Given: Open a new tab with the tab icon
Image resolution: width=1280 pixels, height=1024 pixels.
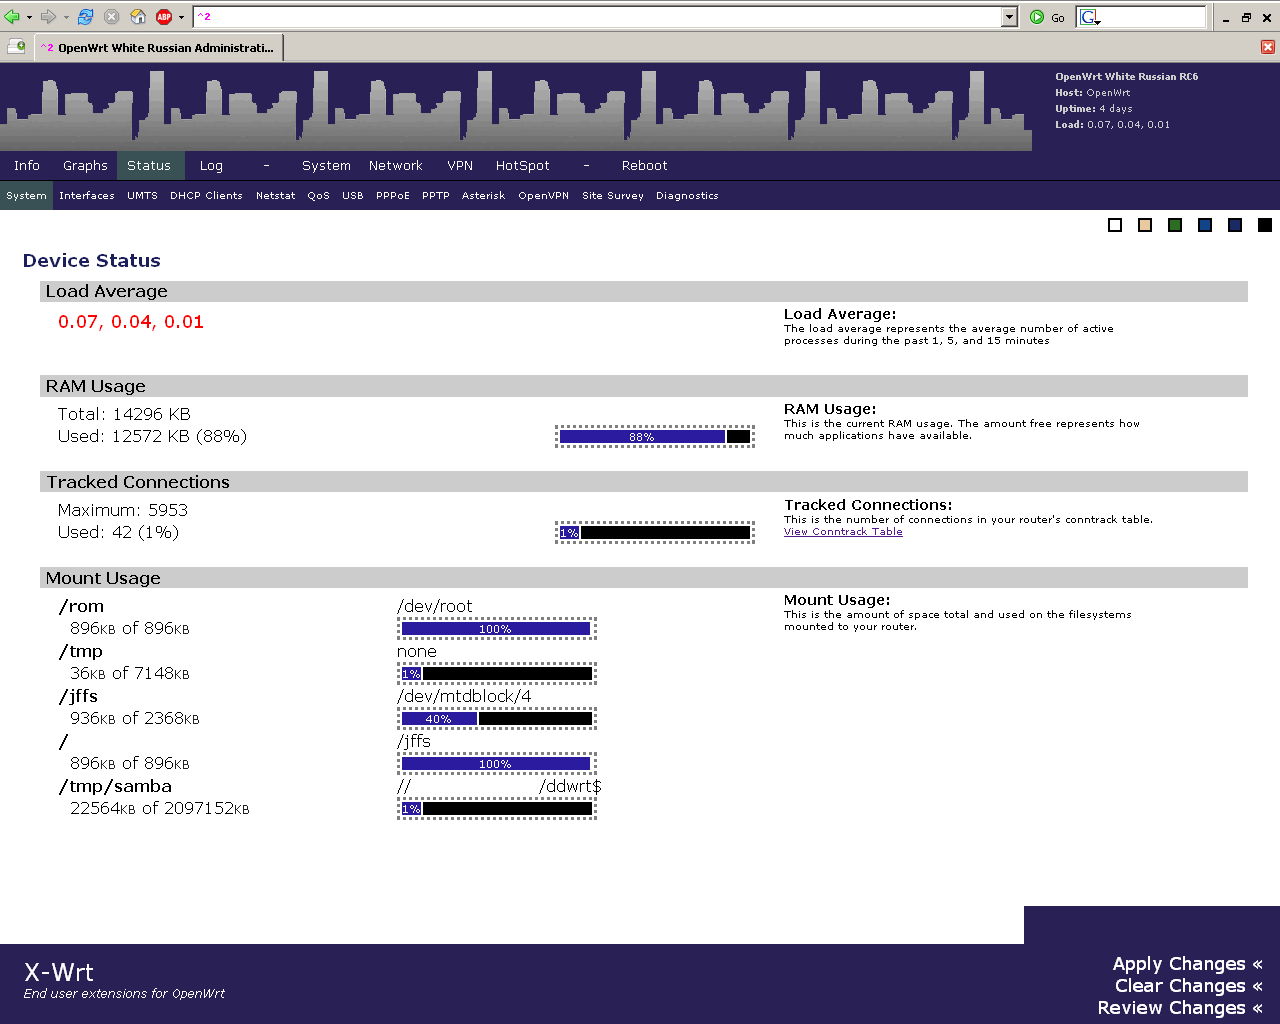Looking at the screenshot, I should click(16, 46).
